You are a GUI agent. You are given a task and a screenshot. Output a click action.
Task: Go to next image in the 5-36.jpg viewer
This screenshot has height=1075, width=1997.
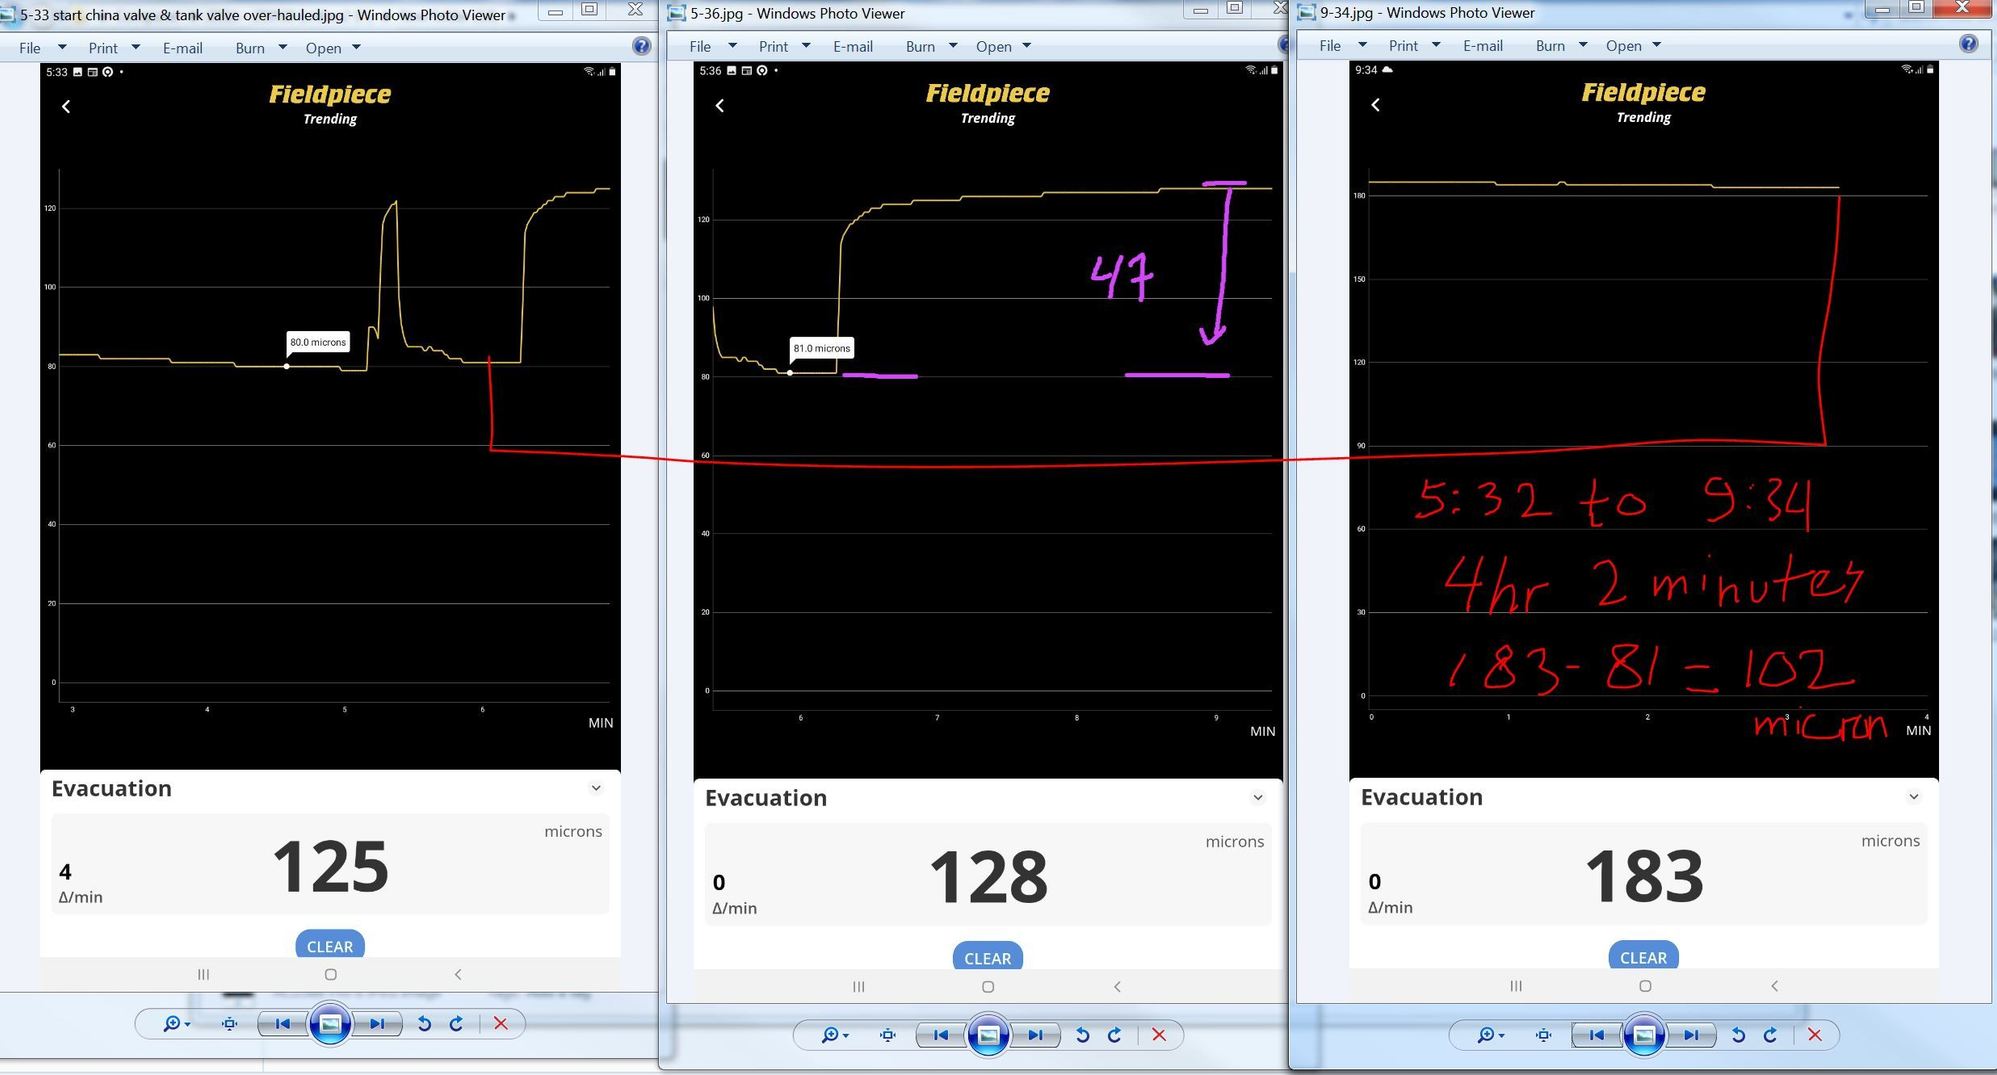[x=1035, y=1035]
